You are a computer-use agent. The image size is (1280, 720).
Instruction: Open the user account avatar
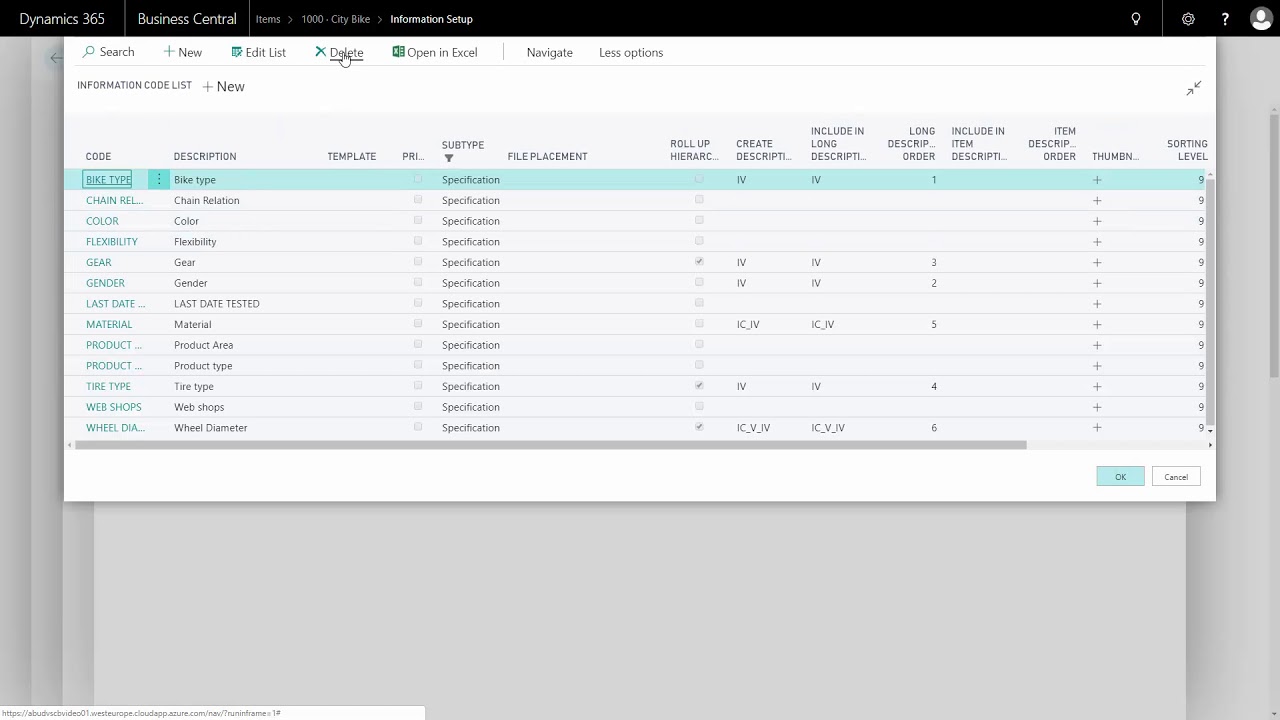pyautogui.click(x=1261, y=19)
